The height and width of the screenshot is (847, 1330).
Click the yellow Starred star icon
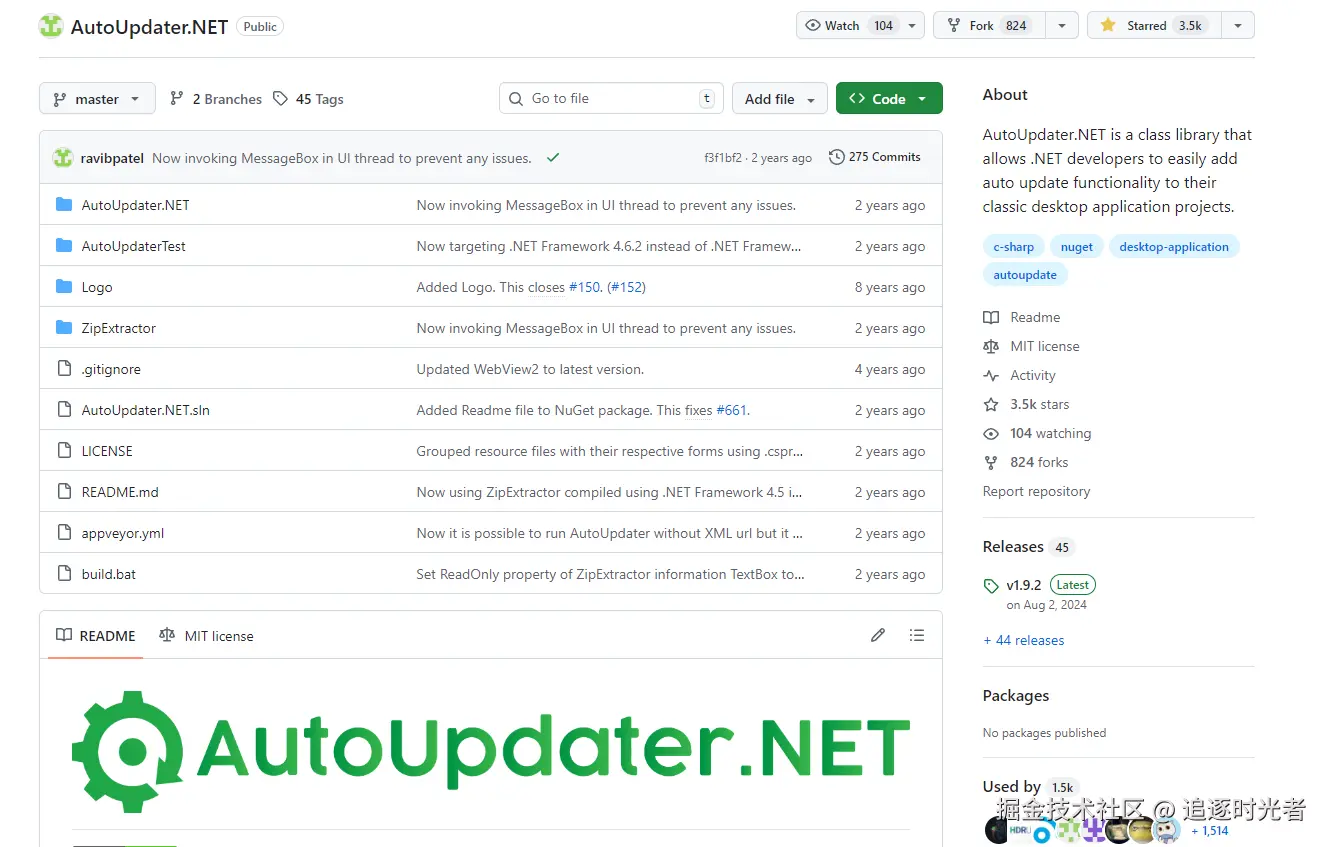point(1108,26)
